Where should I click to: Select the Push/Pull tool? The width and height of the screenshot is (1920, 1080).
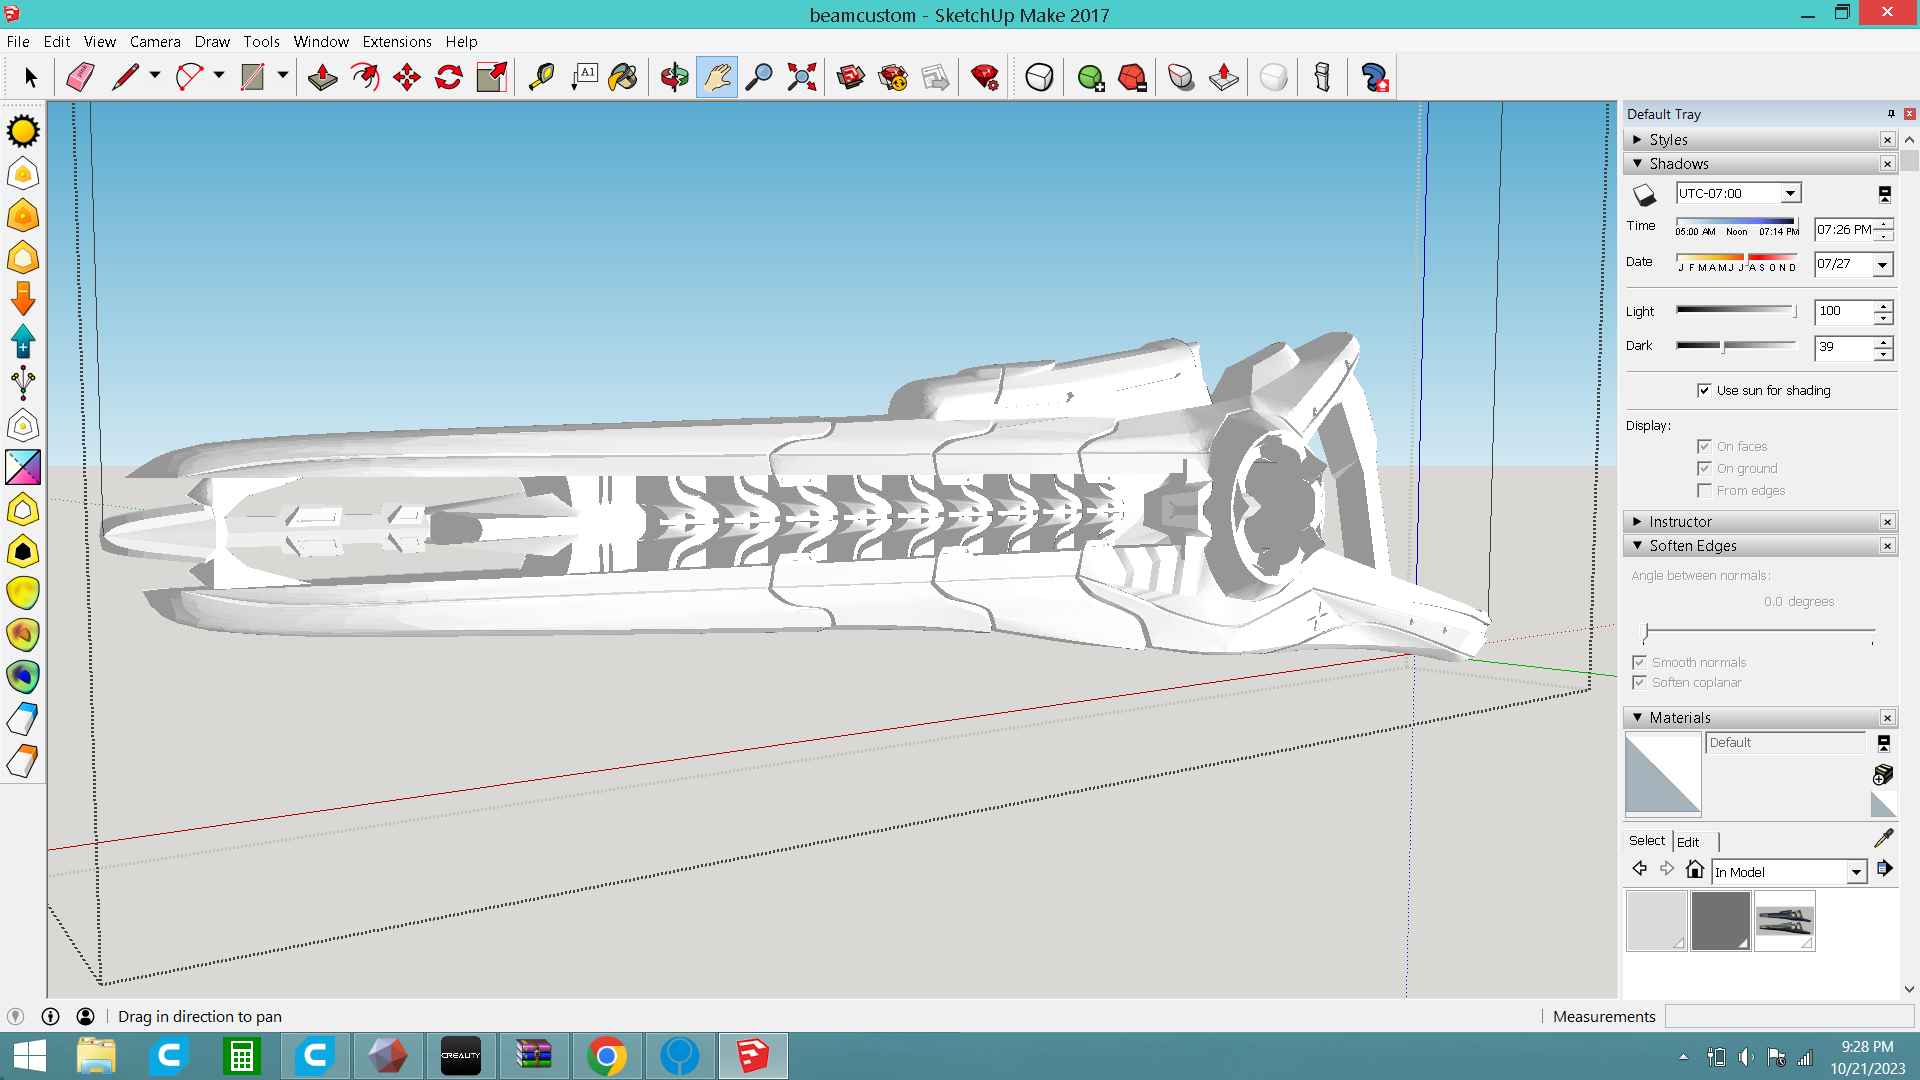[322, 77]
